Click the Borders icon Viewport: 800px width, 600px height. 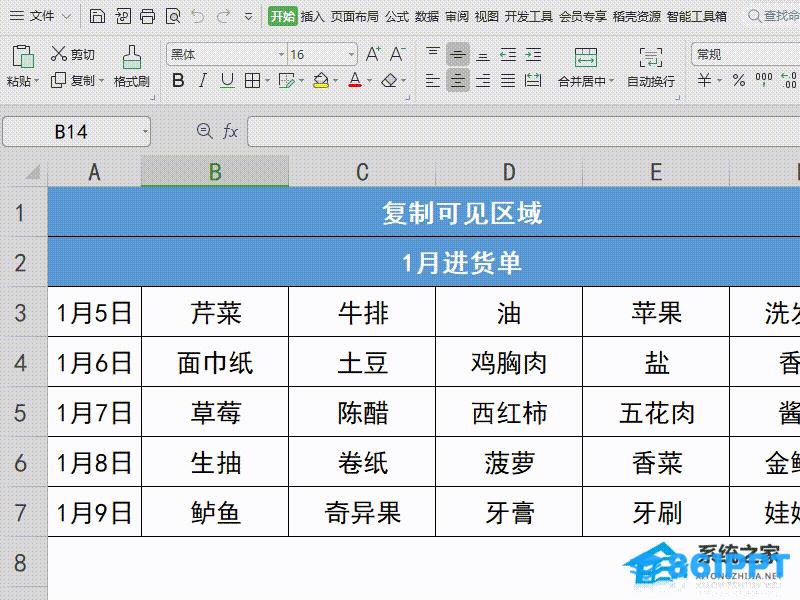(253, 80)
